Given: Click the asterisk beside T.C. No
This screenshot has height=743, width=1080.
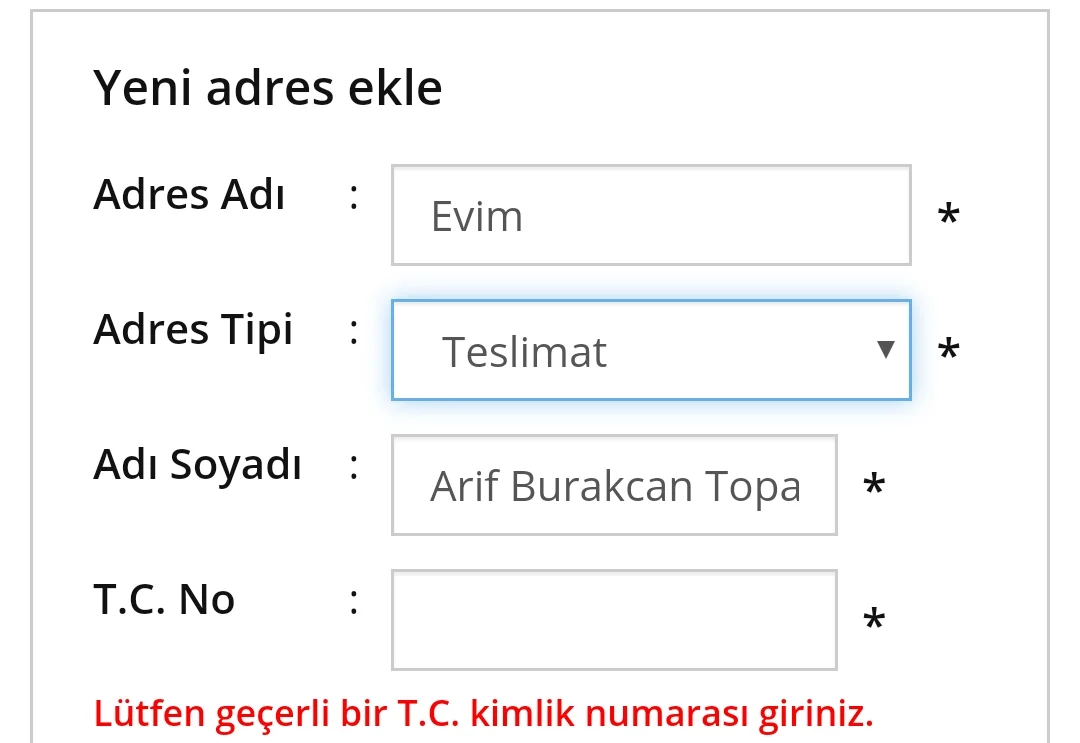Looking at the screenshot, I should 874,619.
